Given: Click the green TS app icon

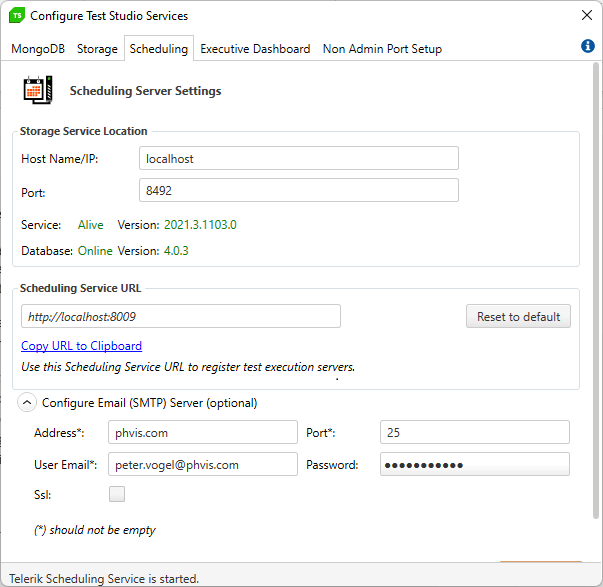Looking at the screenshot, I should point(17,16).
